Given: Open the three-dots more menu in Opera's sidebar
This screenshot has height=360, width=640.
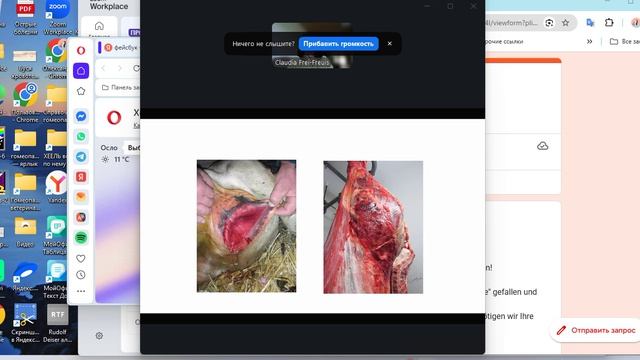Looking at the screenshot, I should click(81, 291).
